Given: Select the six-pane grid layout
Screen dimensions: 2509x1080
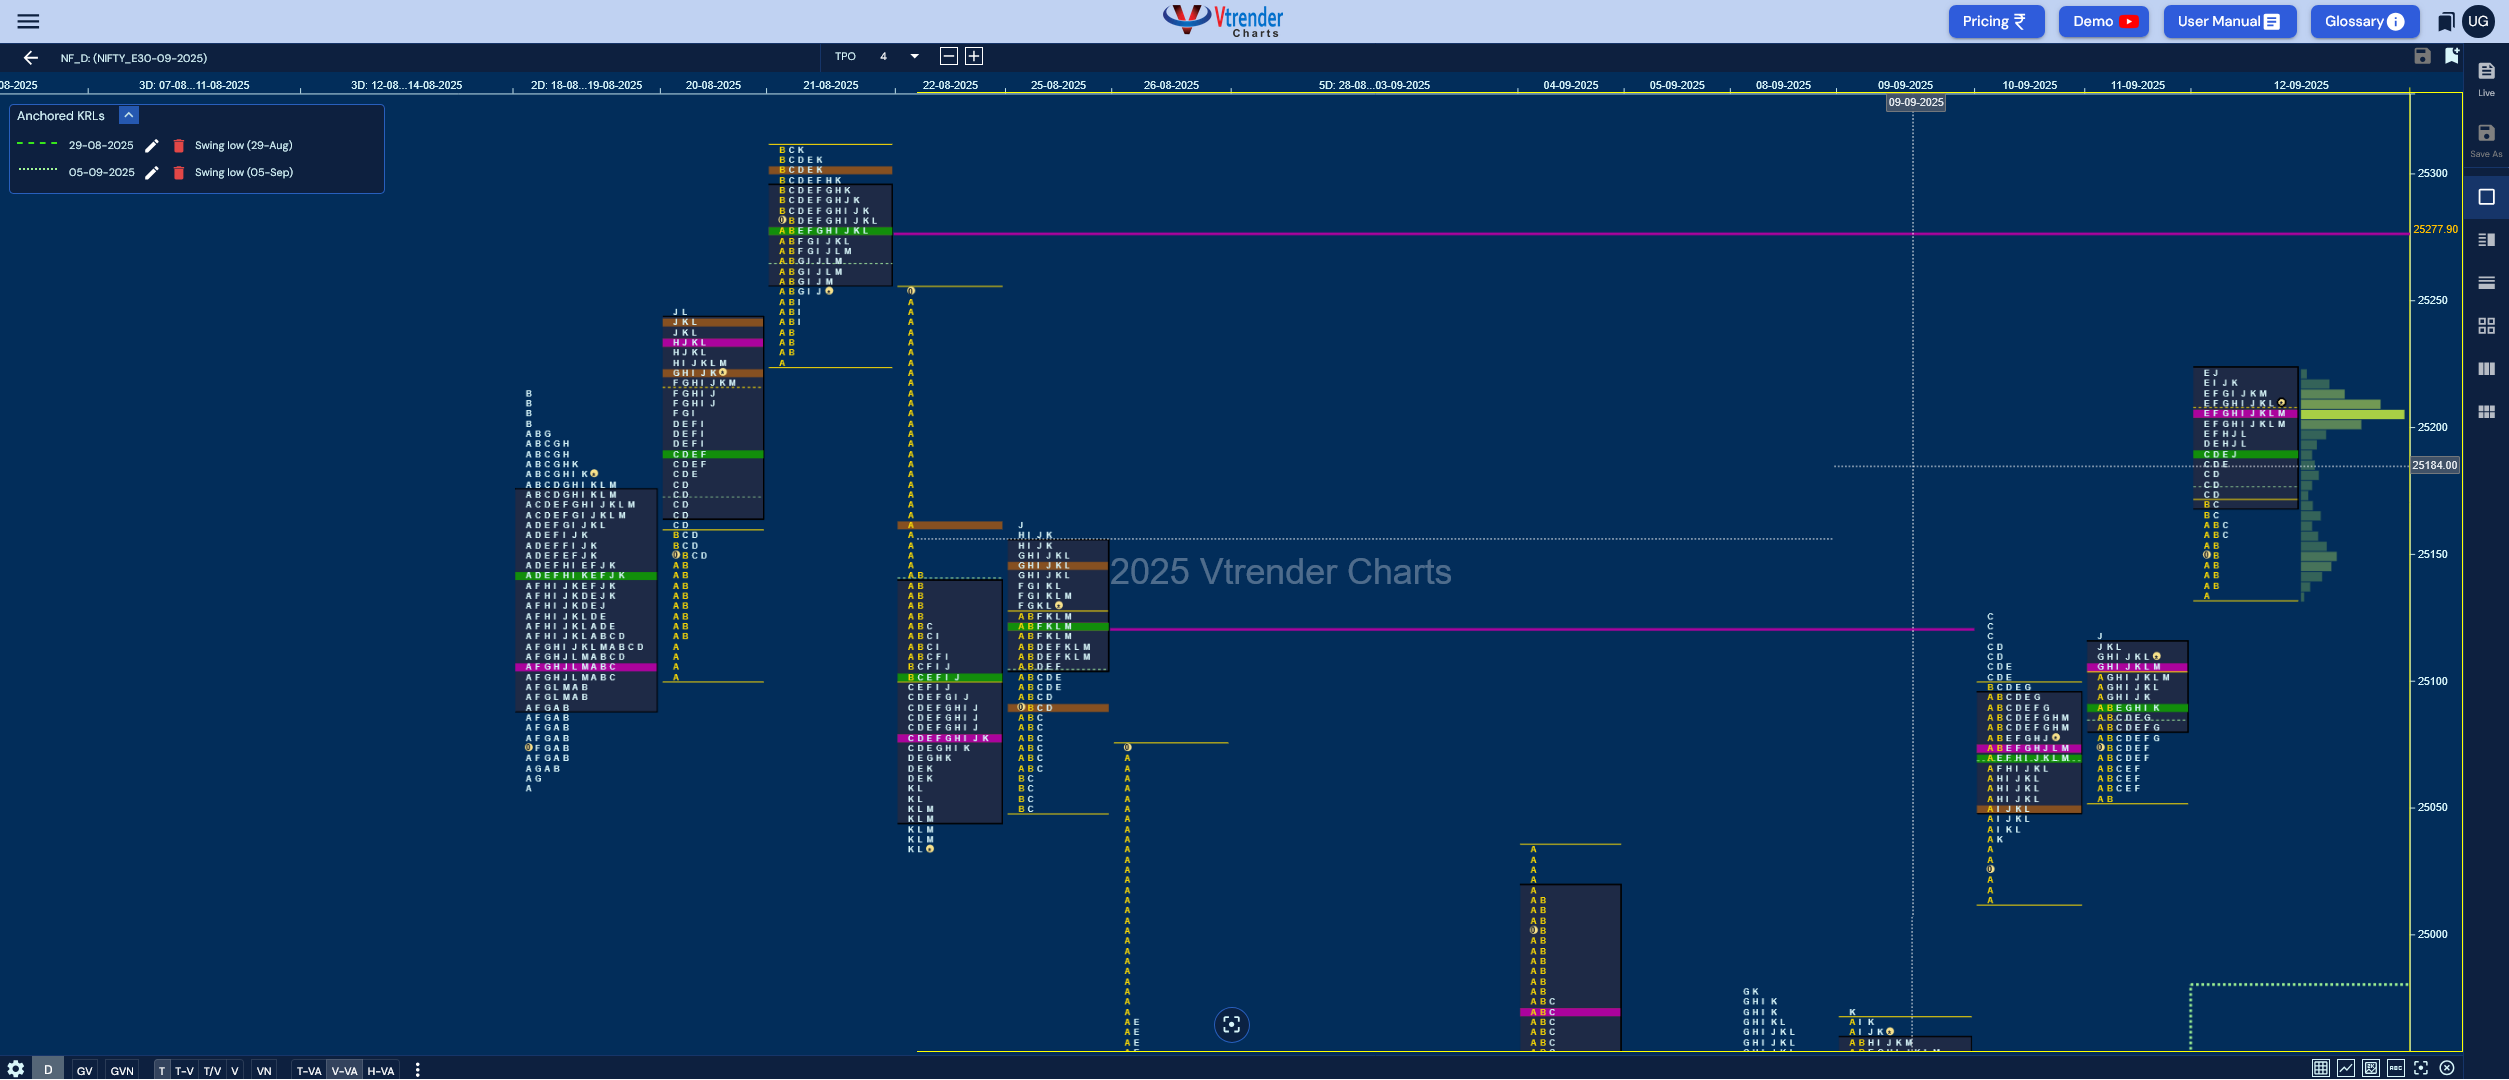Looking at the screenshot, I should [2486, 412].
